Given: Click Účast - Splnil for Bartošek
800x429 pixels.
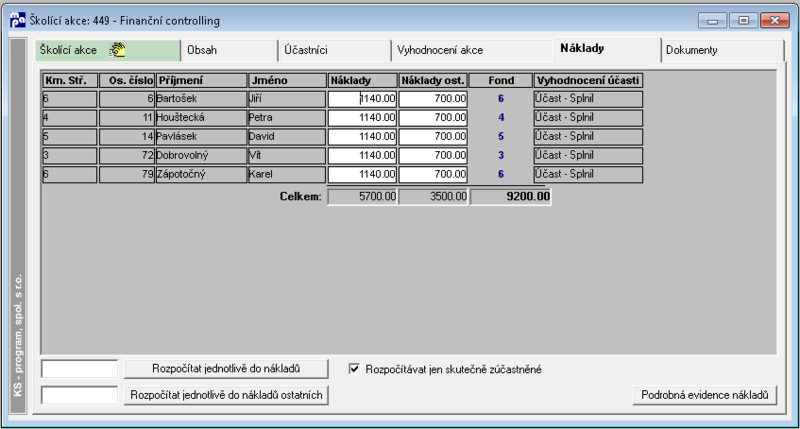Looking at the screenshot, I should (588, 99).
